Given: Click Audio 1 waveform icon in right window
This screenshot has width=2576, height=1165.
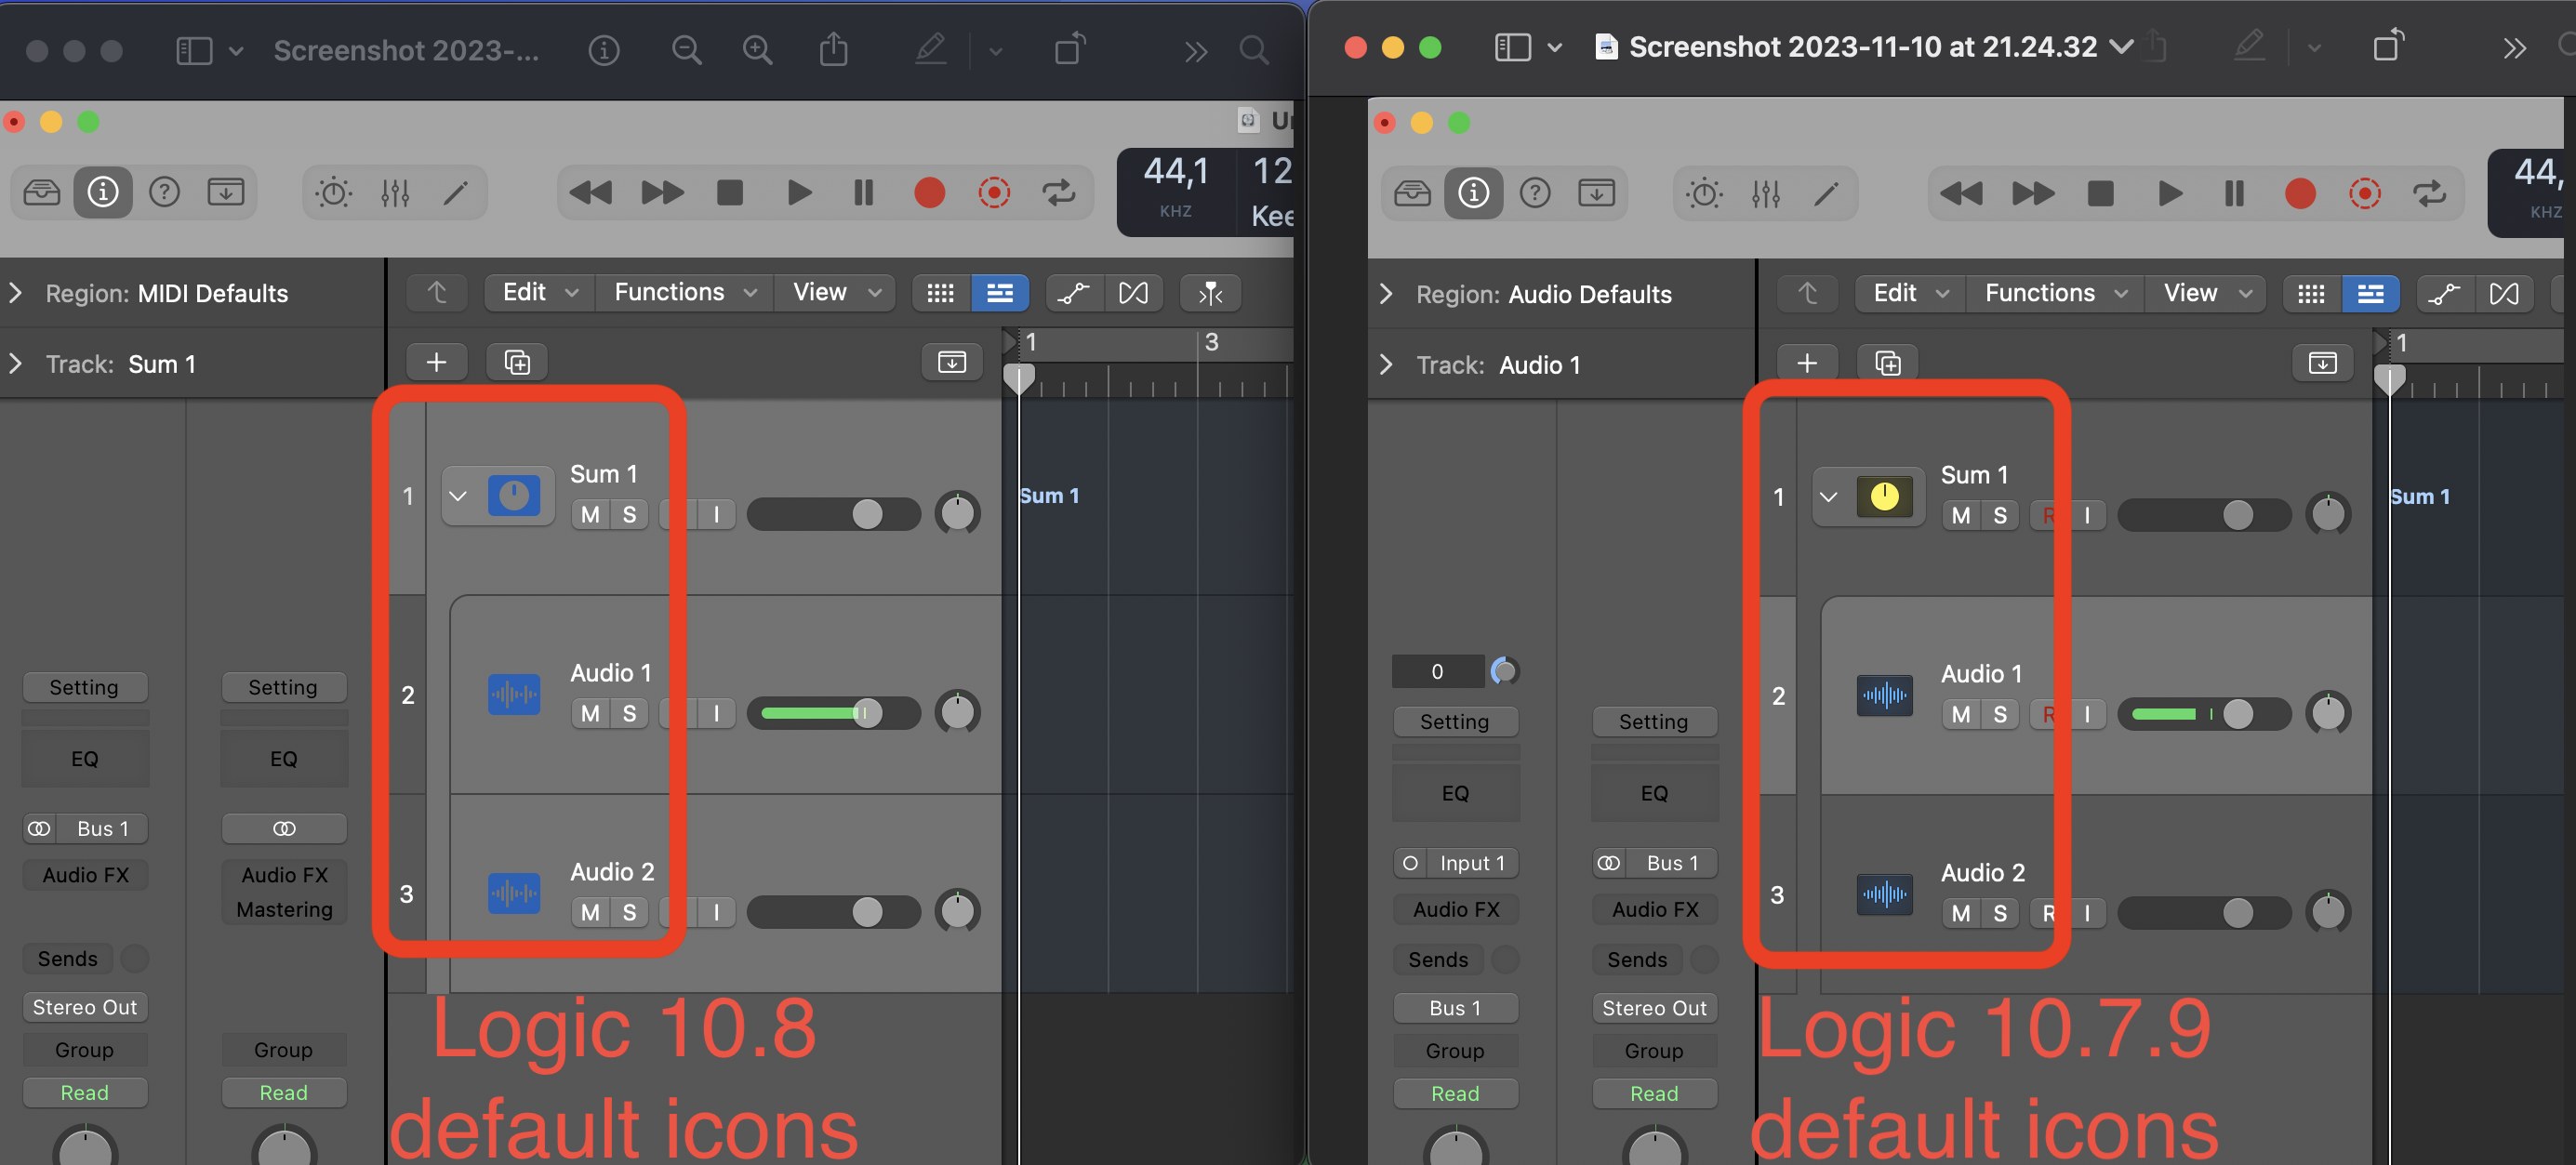Looking at the screenshot, I should [x=1885, y=696].
